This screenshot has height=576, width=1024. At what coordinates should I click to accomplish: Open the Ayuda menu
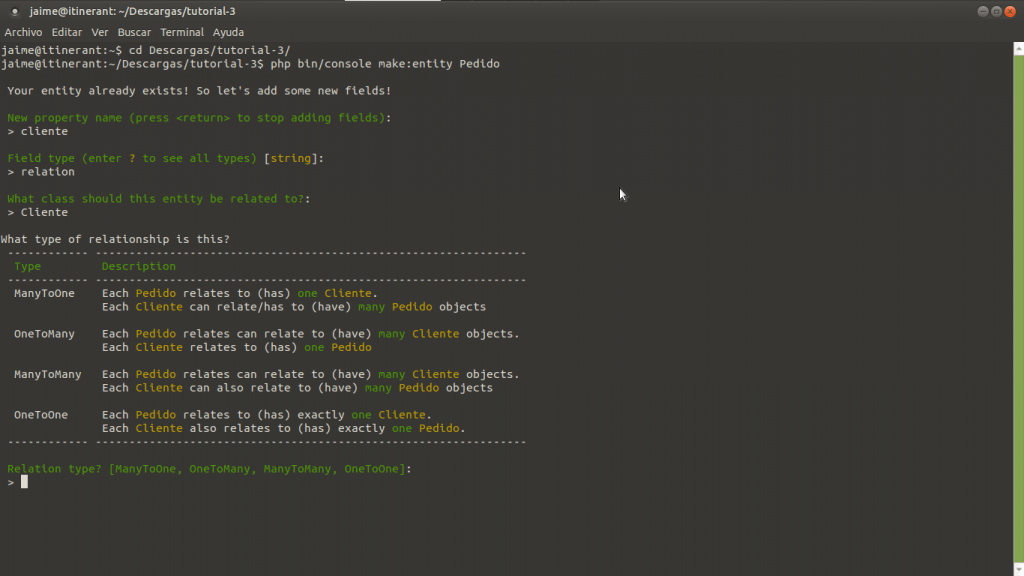coord(228,32)
